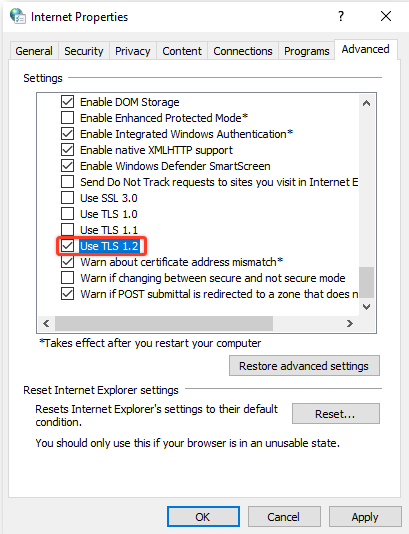Uncheck Warn about certificate address mismatch
The image size is (409, 534).
[x=67, y=262]
